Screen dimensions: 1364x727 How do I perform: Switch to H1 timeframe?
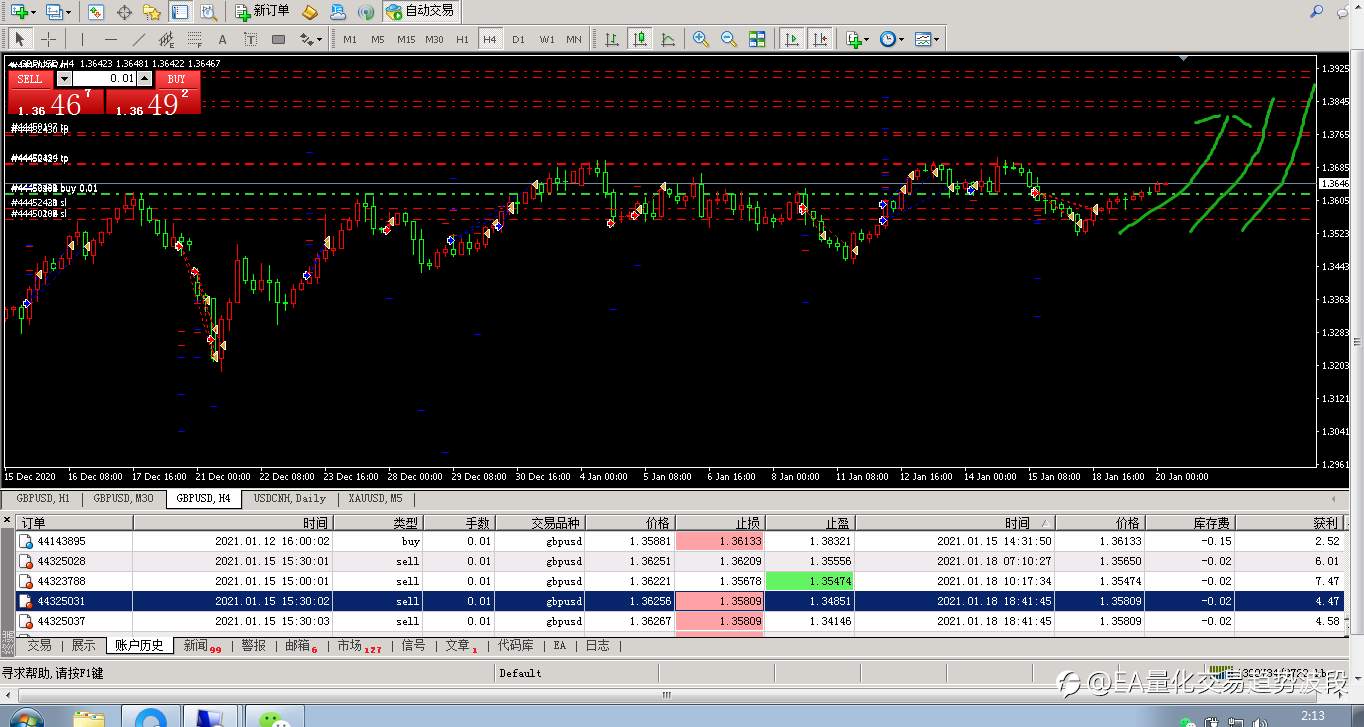[462, 39]
